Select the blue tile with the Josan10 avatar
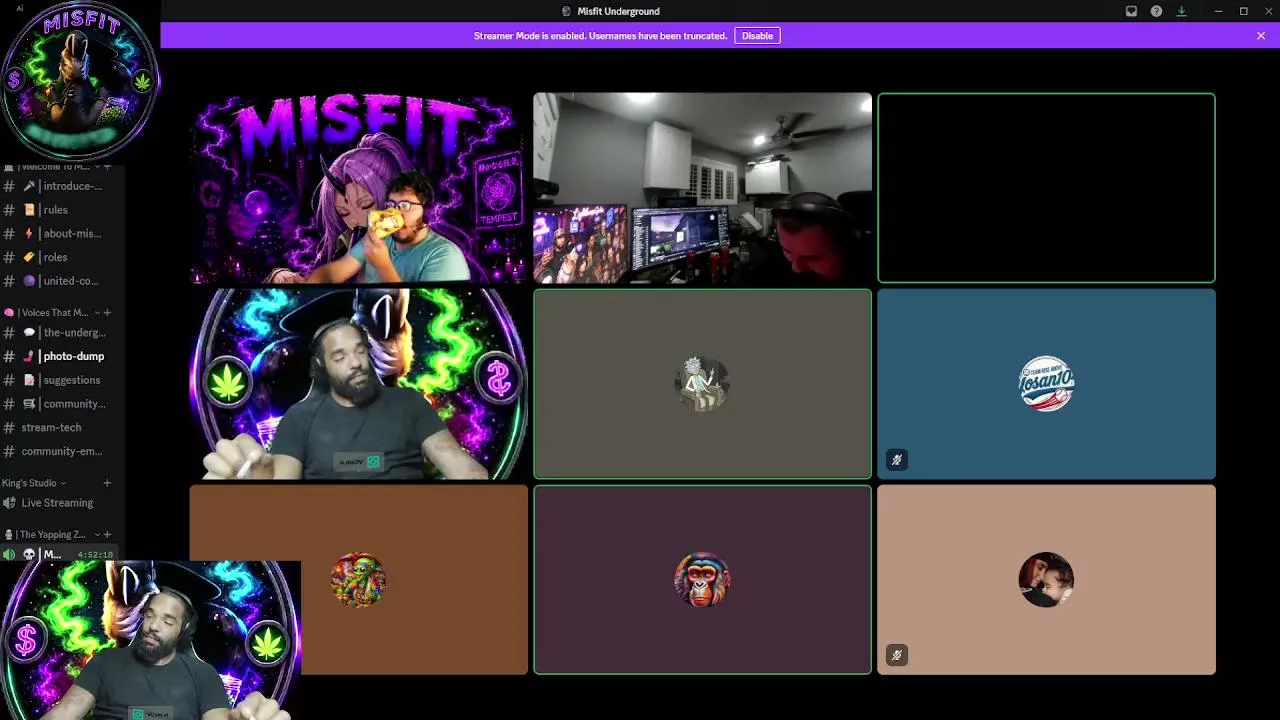 [1046, 384]
